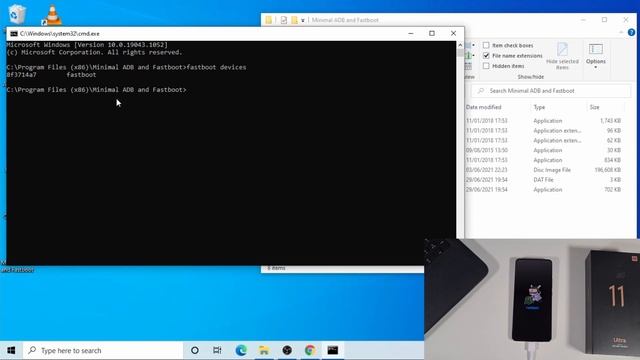
Task: Click the 834 KB size cell
Action: pos(612,160)
